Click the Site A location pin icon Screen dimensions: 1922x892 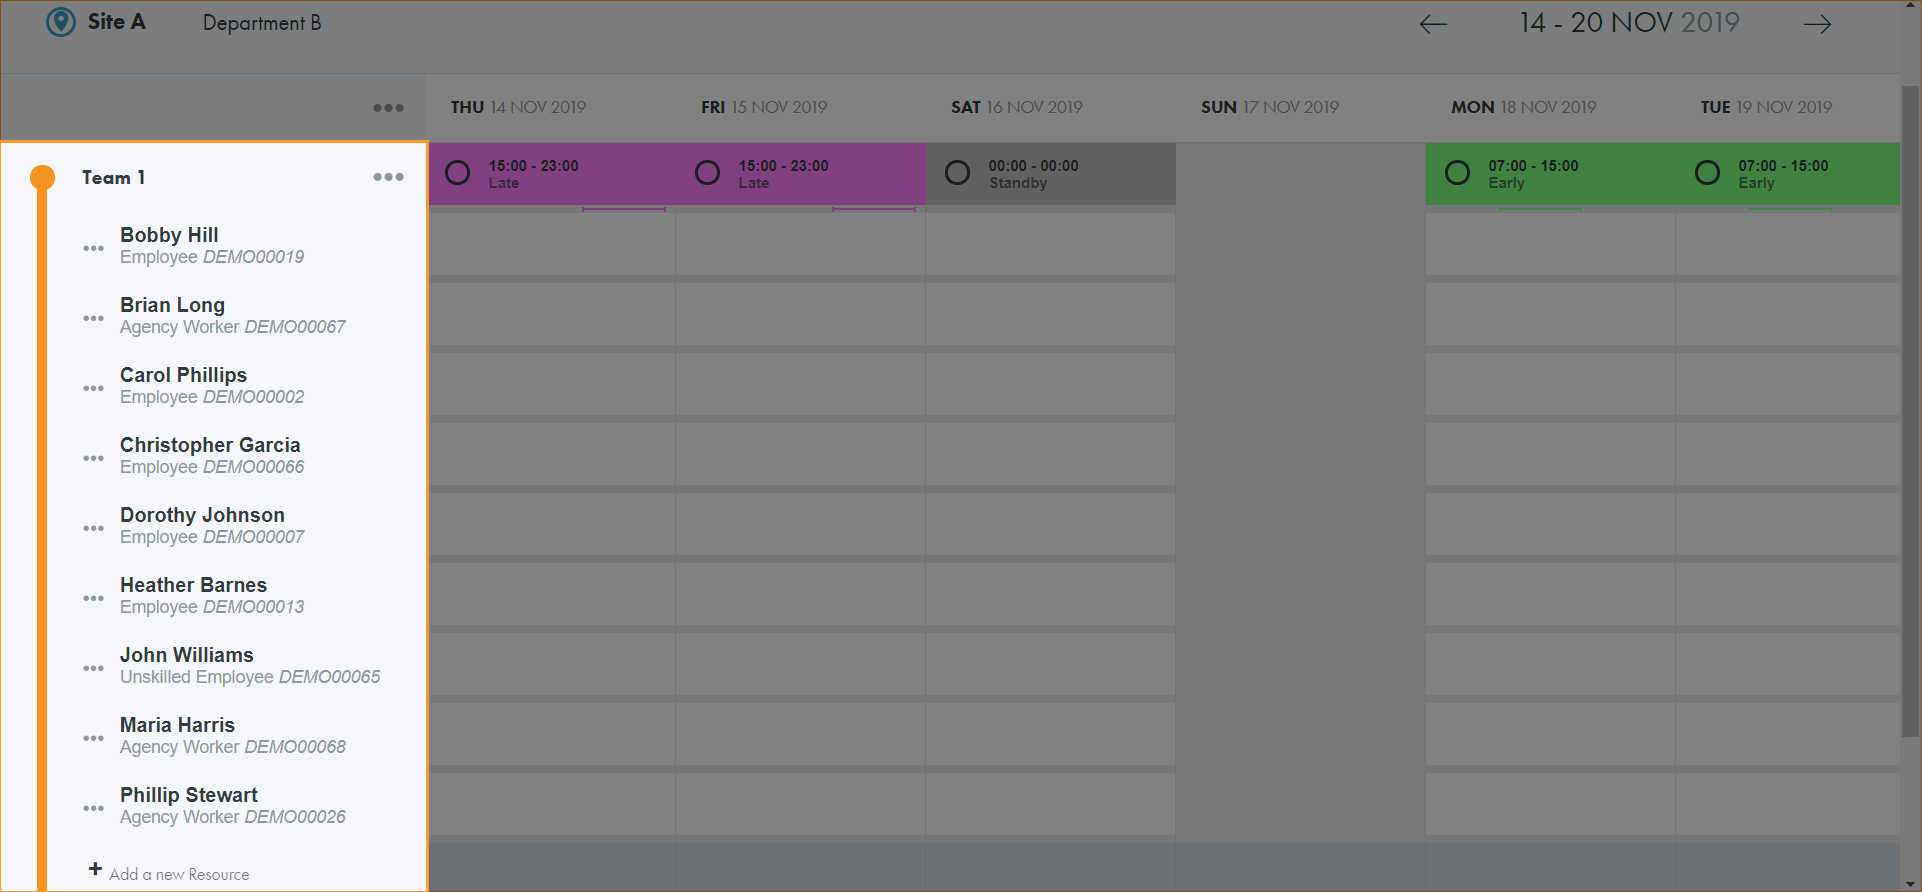click(x=61, y=22)
